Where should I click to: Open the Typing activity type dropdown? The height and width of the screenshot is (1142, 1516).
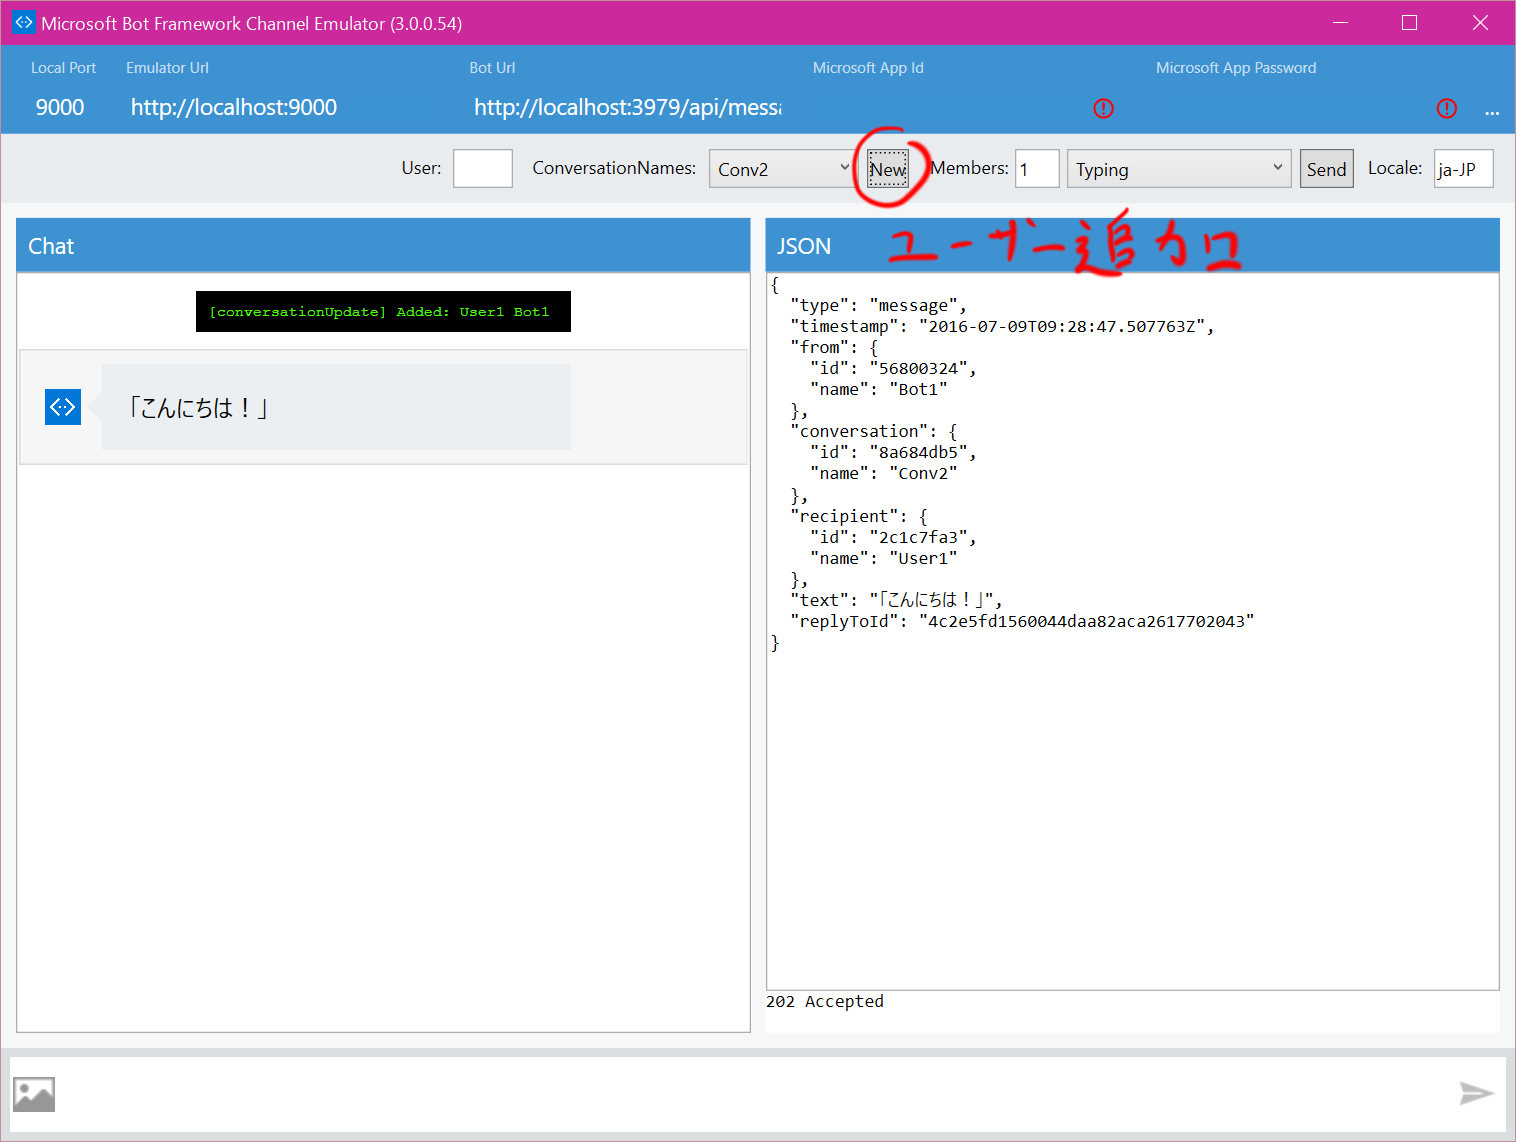point(1179,168)
